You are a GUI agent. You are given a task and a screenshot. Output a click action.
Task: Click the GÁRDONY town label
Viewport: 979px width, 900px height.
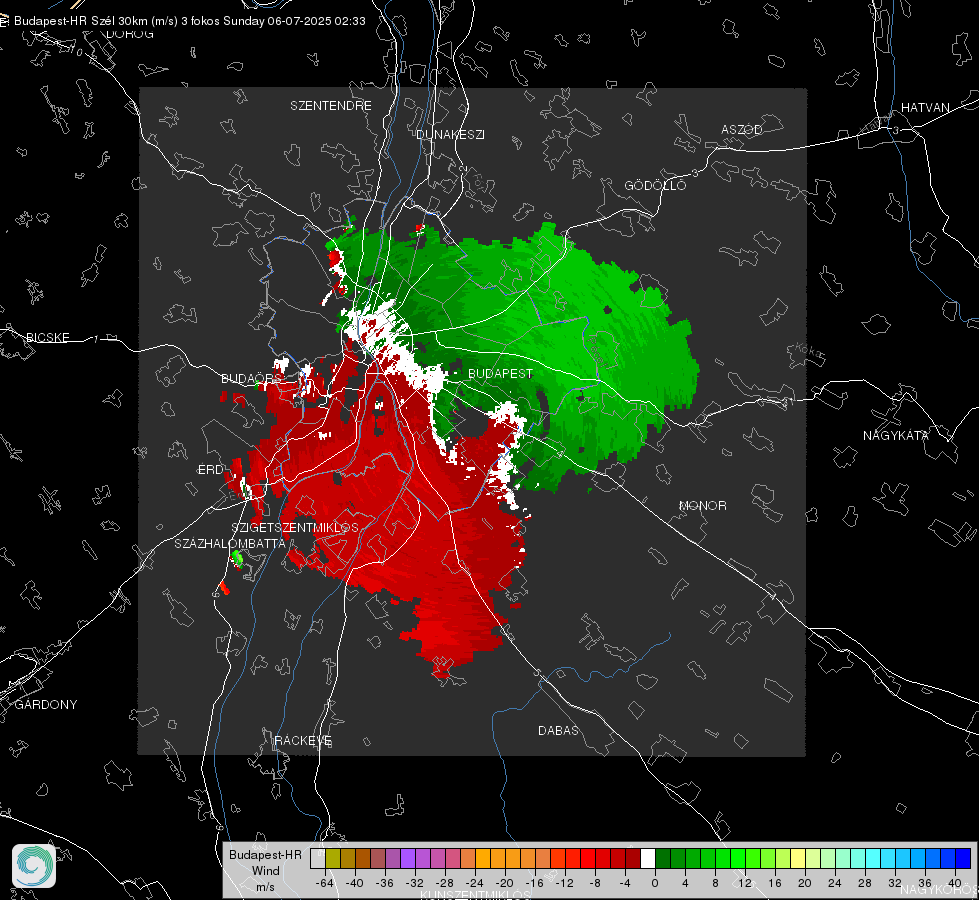[46, 705]
